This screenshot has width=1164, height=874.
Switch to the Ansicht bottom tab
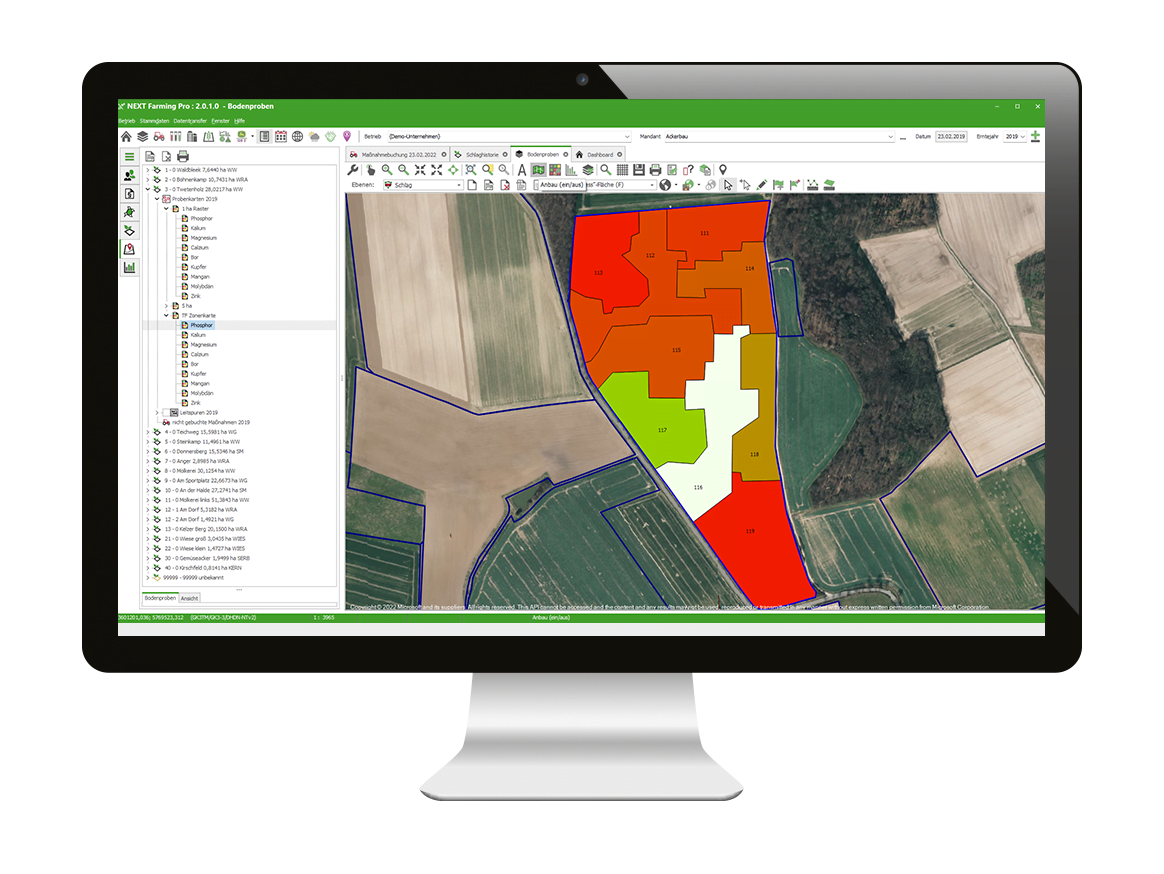[189, 598]
